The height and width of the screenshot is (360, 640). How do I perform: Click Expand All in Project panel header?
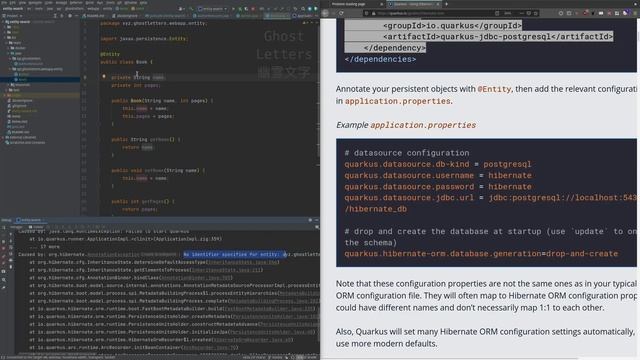(55, 16)
